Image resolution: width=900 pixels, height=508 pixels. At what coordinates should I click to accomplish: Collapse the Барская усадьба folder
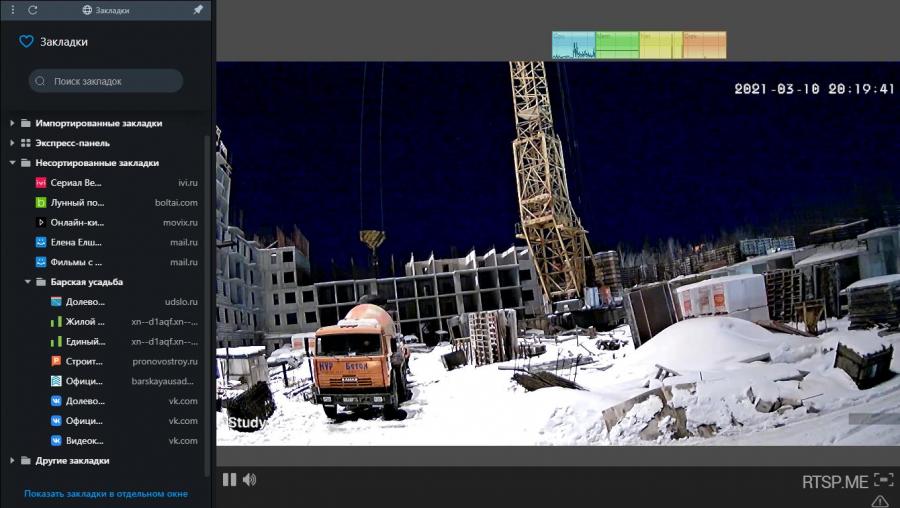29,282
